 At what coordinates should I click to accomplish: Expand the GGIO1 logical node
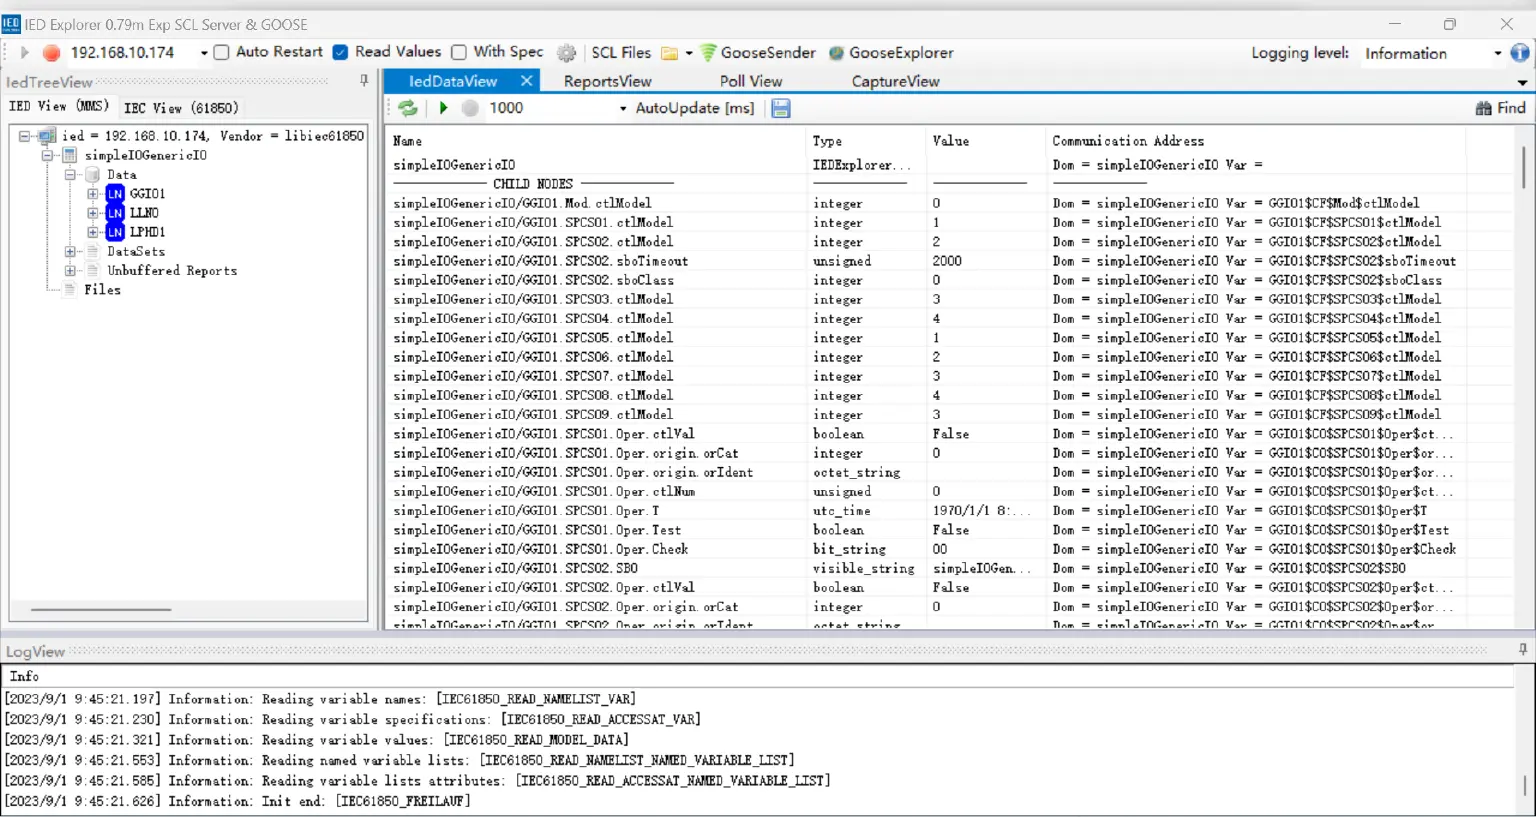click(92, 194)
